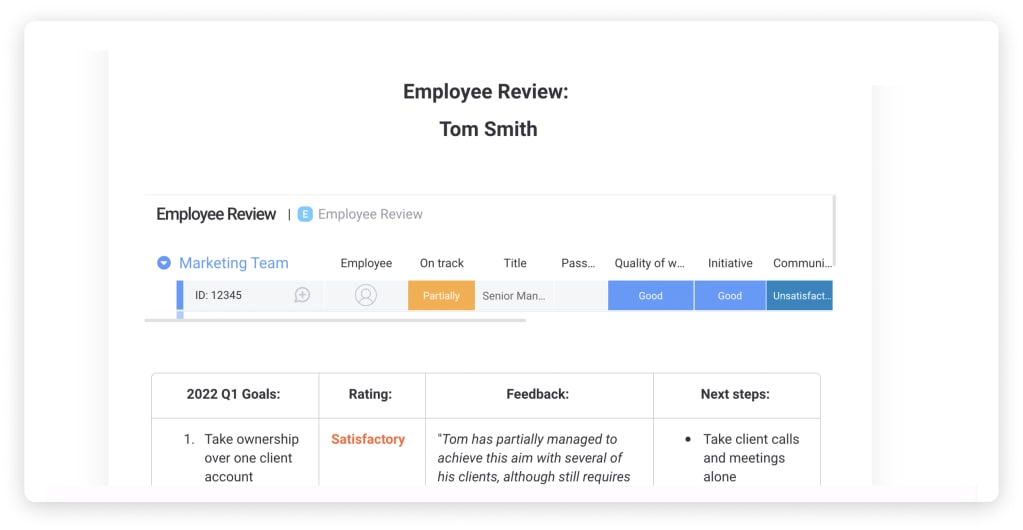The height and width of the screenshot is (530, 1023).
Task: Click the blue E board icon
Action: (x=305, y=214)
